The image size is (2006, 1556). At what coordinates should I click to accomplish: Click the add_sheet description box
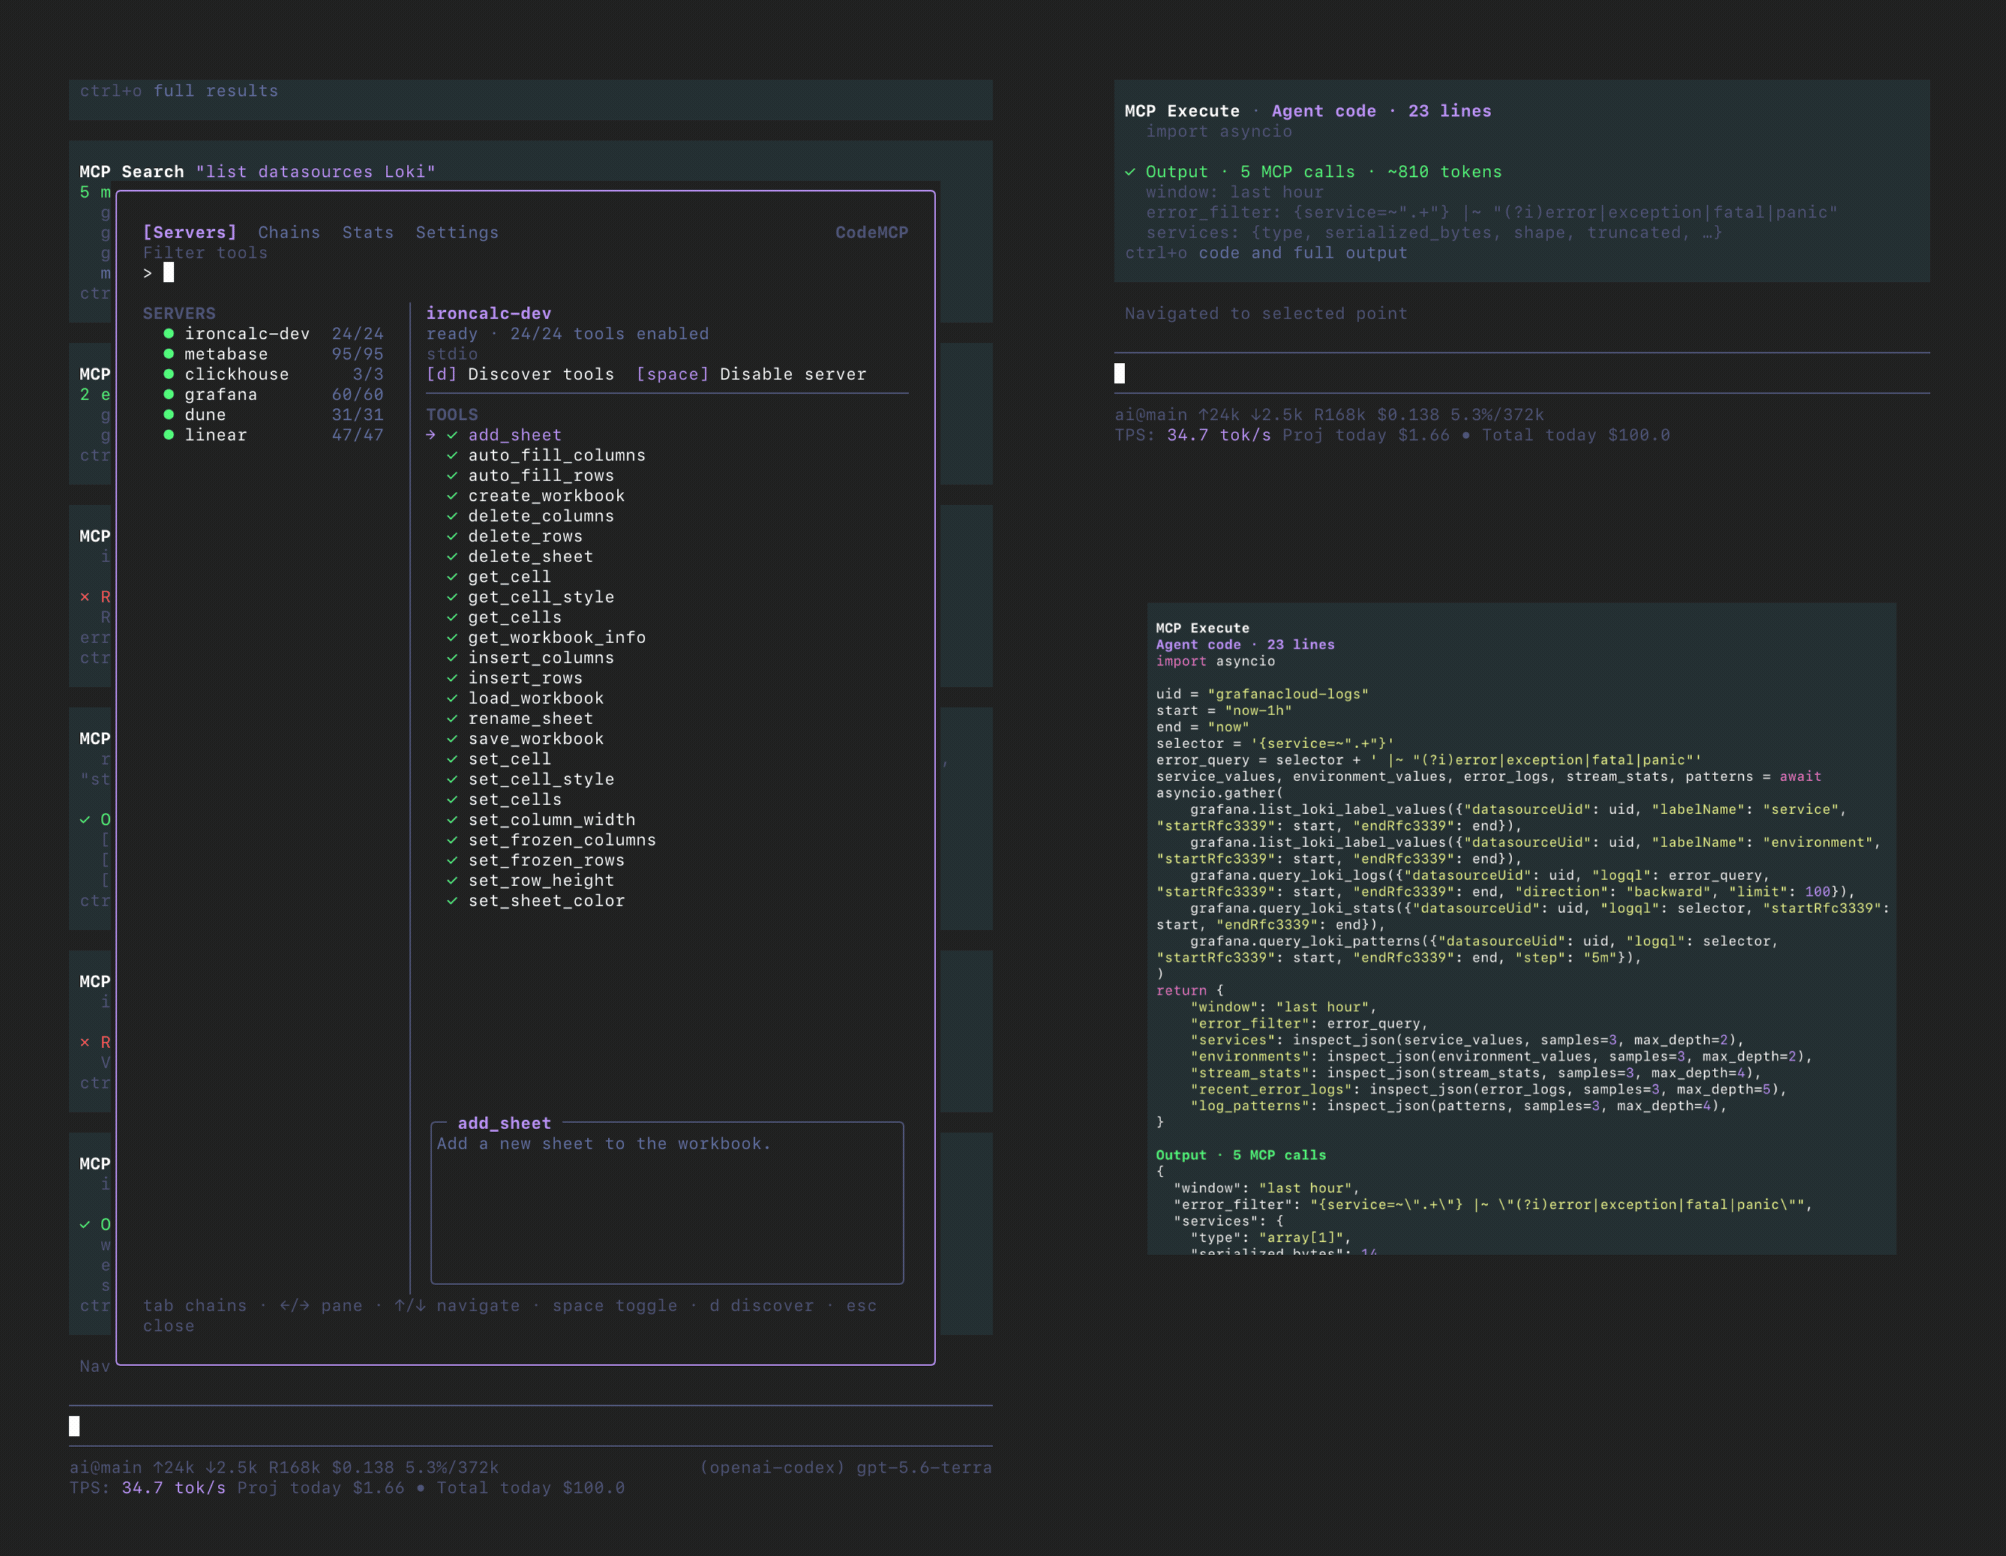[667, 1203]
